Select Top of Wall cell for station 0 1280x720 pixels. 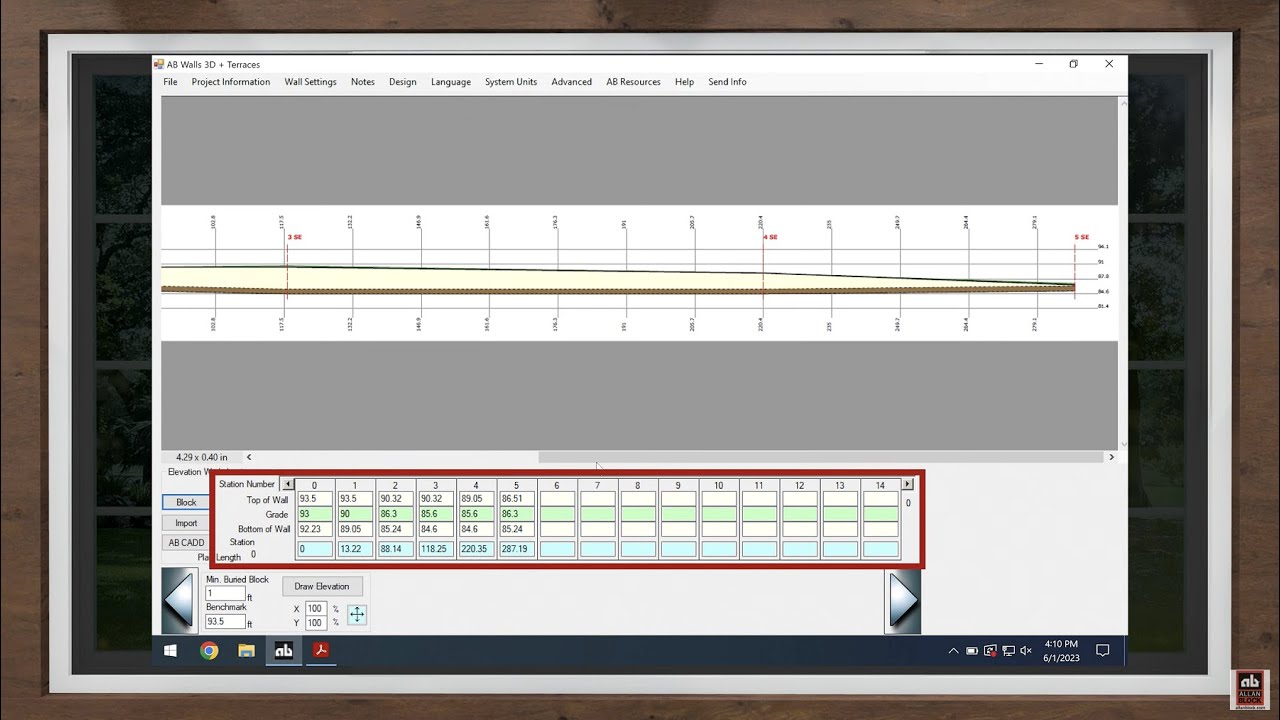click(314, 499)
